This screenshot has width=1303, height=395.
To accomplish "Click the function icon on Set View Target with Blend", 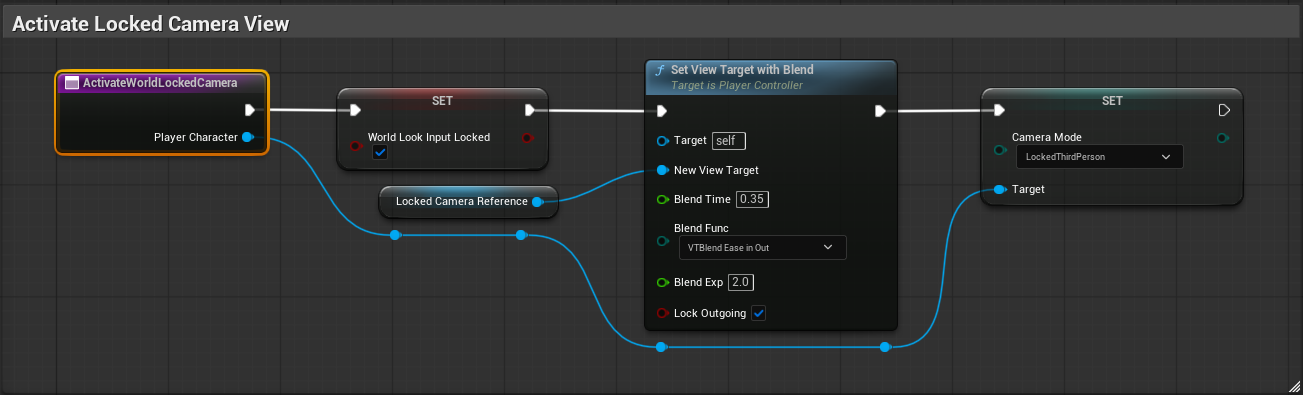I will coord(659,70).
